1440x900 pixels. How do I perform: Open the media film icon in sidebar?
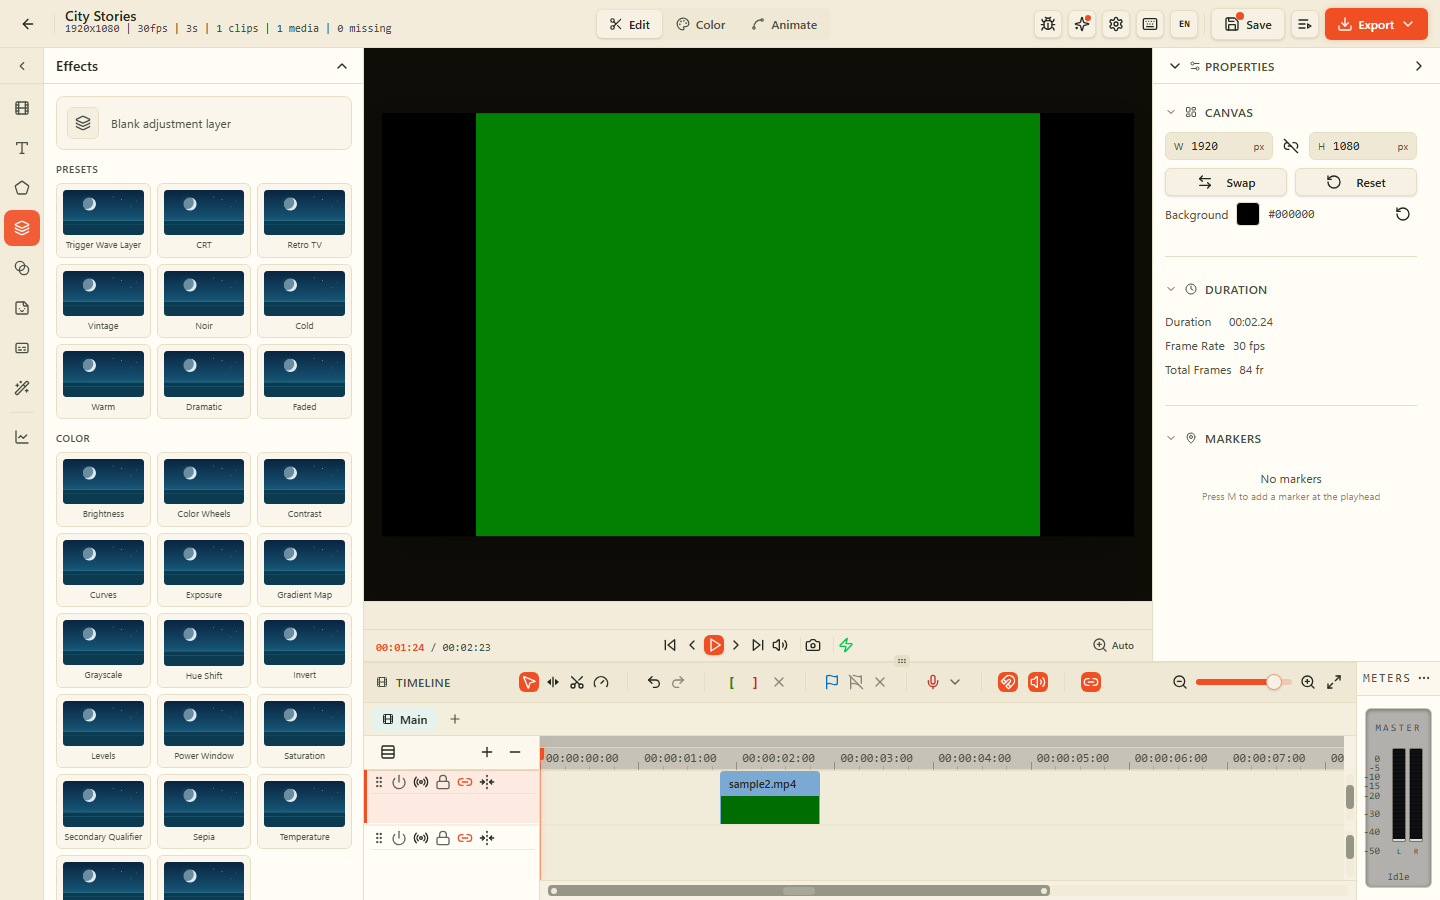click(22, 108)
